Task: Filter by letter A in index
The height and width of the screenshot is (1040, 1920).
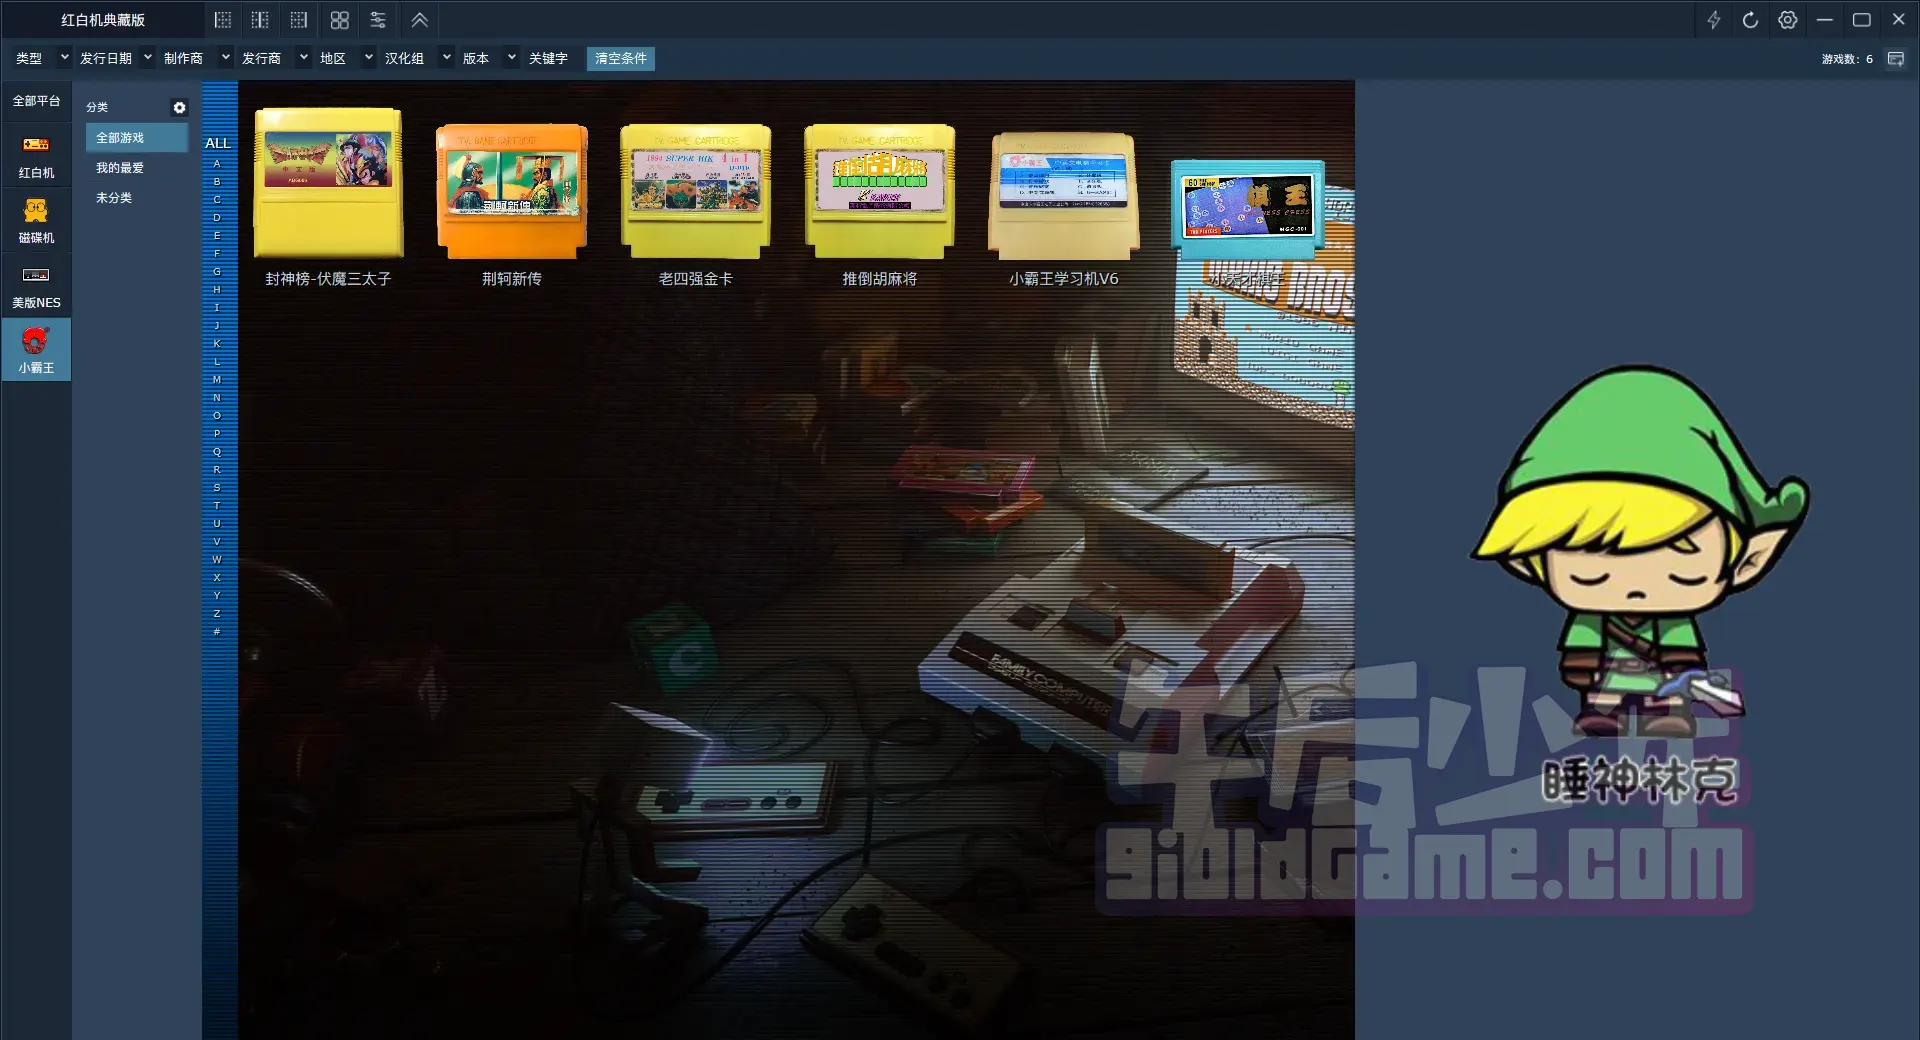Action: click(x=217, y=164)
